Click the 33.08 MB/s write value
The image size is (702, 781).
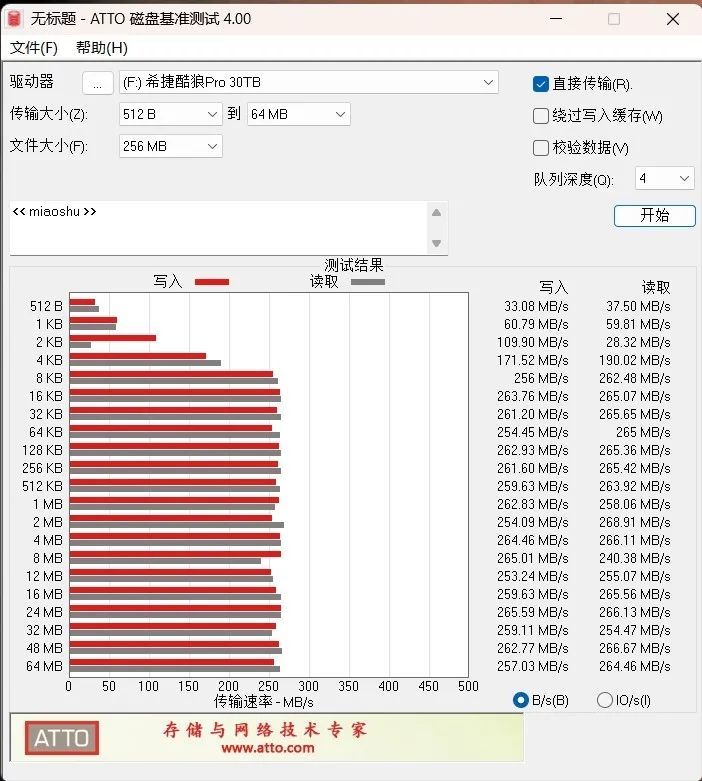click(536, 306)
